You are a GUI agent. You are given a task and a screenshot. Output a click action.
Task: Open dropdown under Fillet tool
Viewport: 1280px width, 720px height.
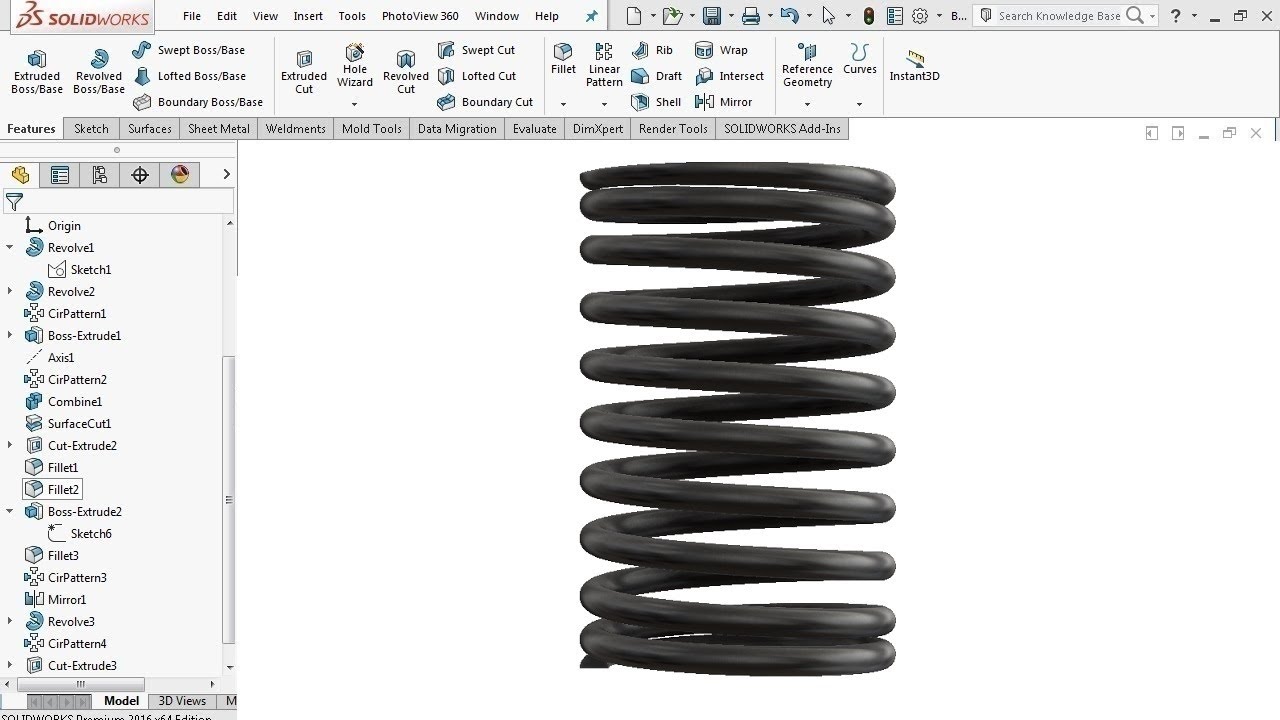[563, 104]
